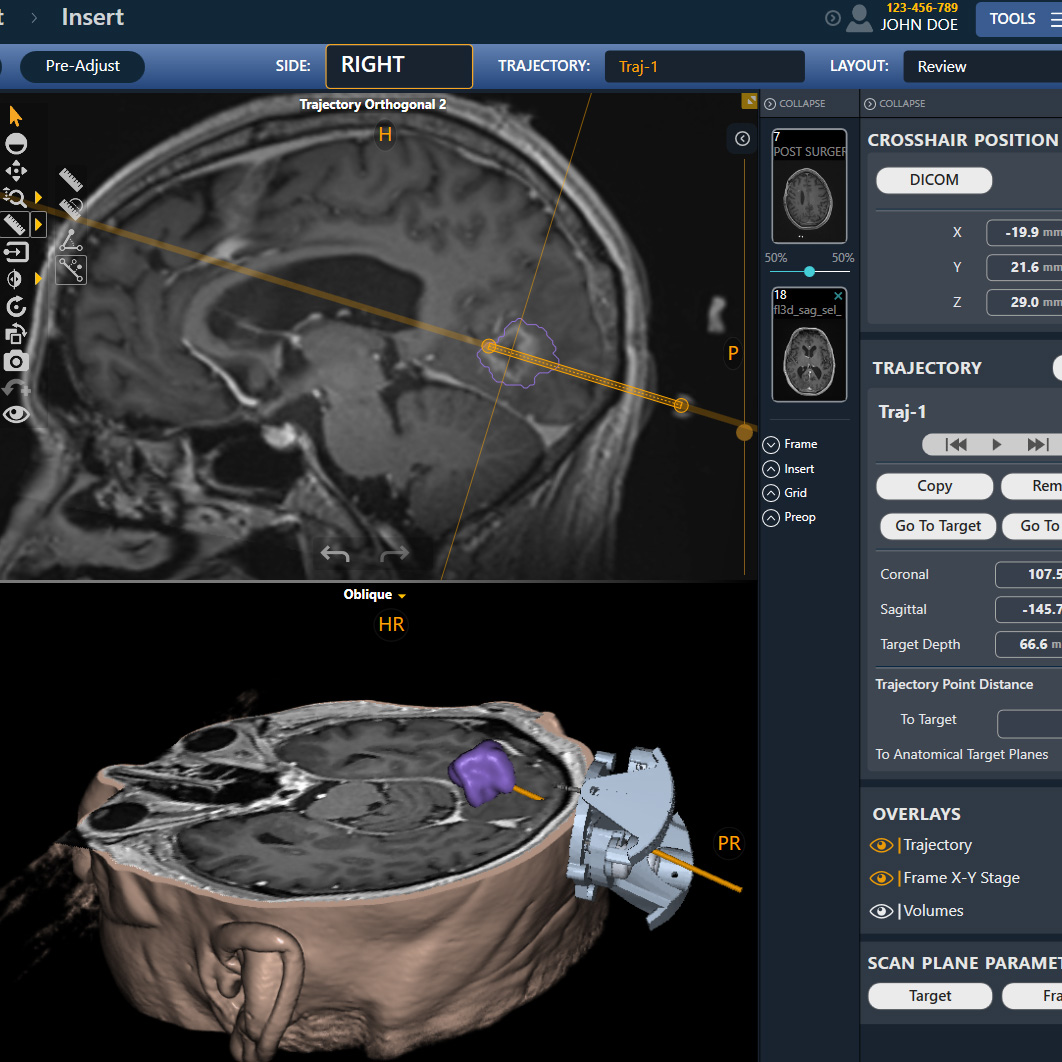The image size is (1062, 1062).
Task: Activate the rotate view tool
Action: [16, 305]
